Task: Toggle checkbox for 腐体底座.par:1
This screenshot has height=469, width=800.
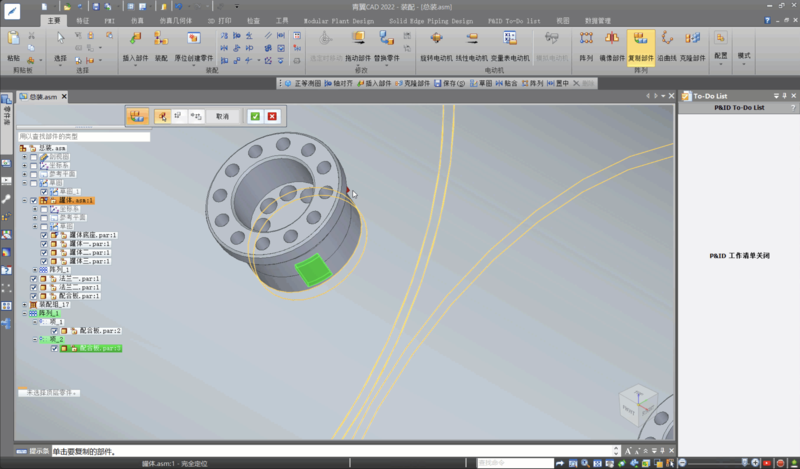Action: click(x=44, y=235)
